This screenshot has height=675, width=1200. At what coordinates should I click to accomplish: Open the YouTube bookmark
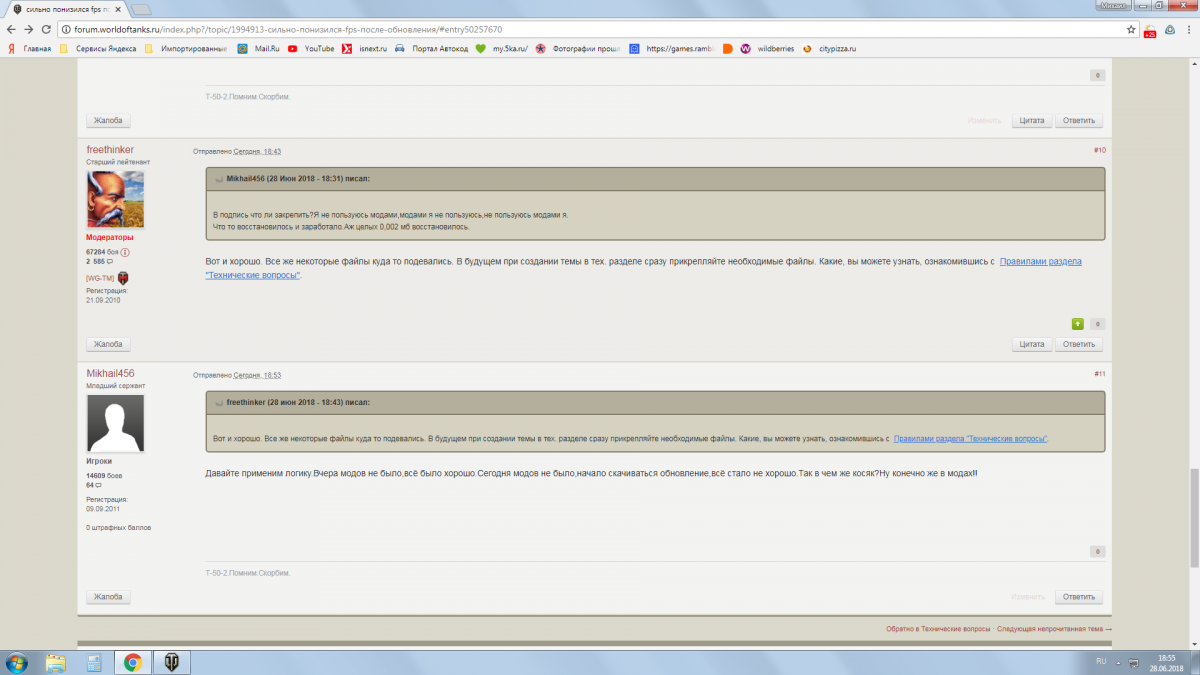pyautogui.click(x=311, y=48)
